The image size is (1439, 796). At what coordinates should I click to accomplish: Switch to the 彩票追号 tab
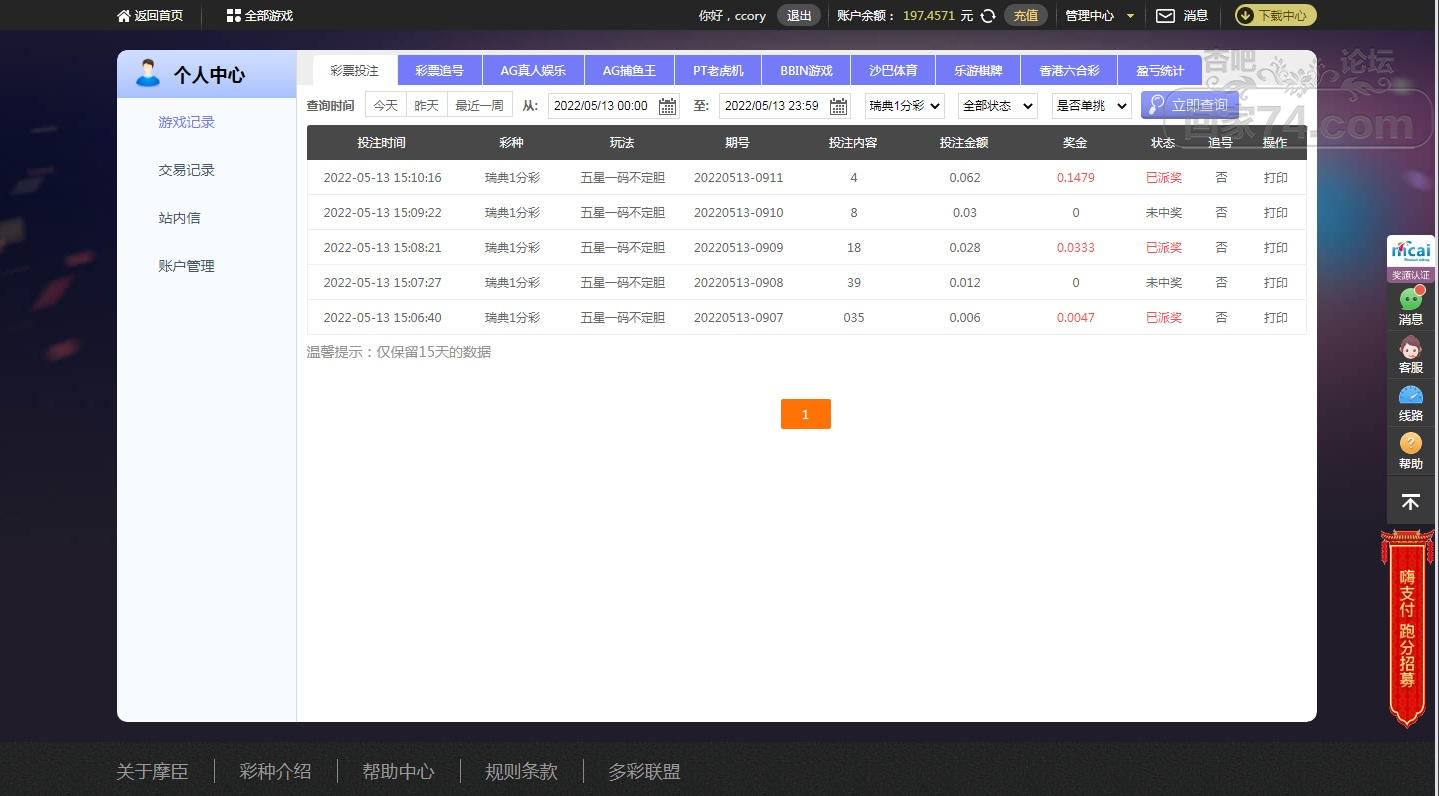point(440,71)
